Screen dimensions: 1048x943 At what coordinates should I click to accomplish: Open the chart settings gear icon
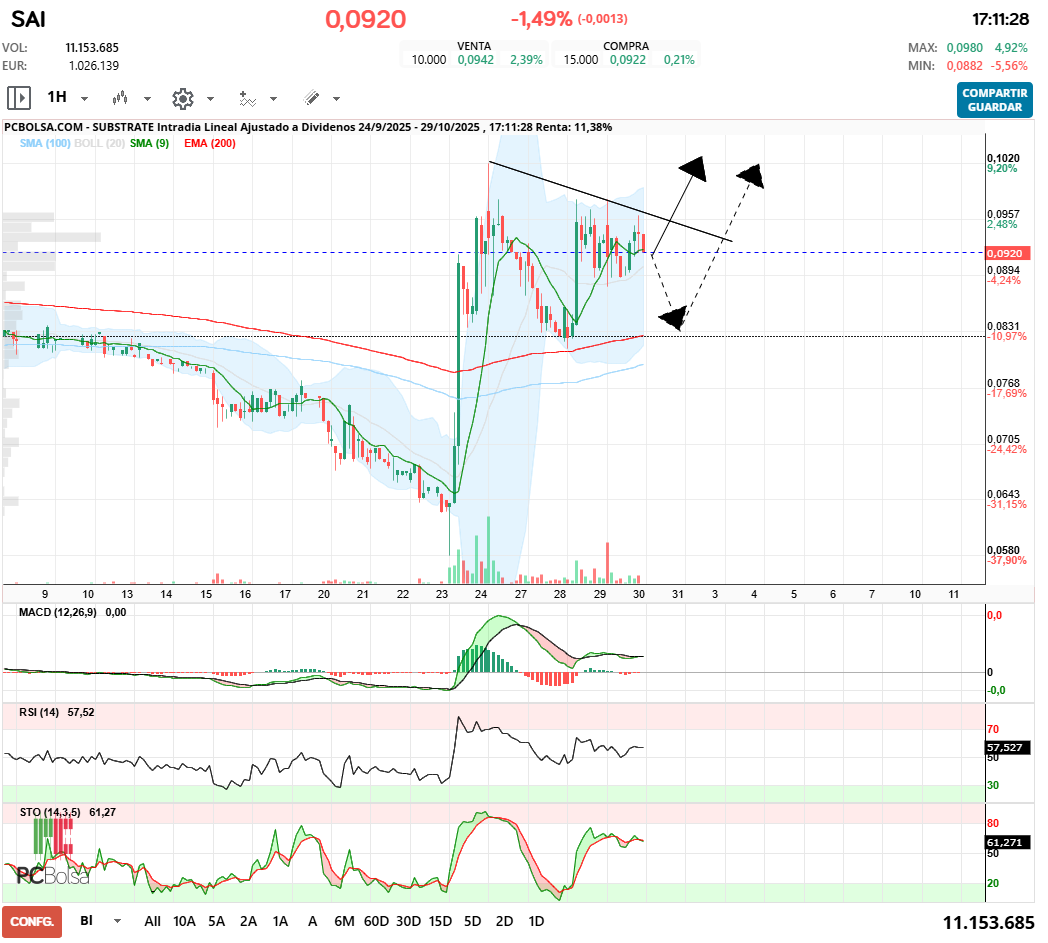click(182, 98)
